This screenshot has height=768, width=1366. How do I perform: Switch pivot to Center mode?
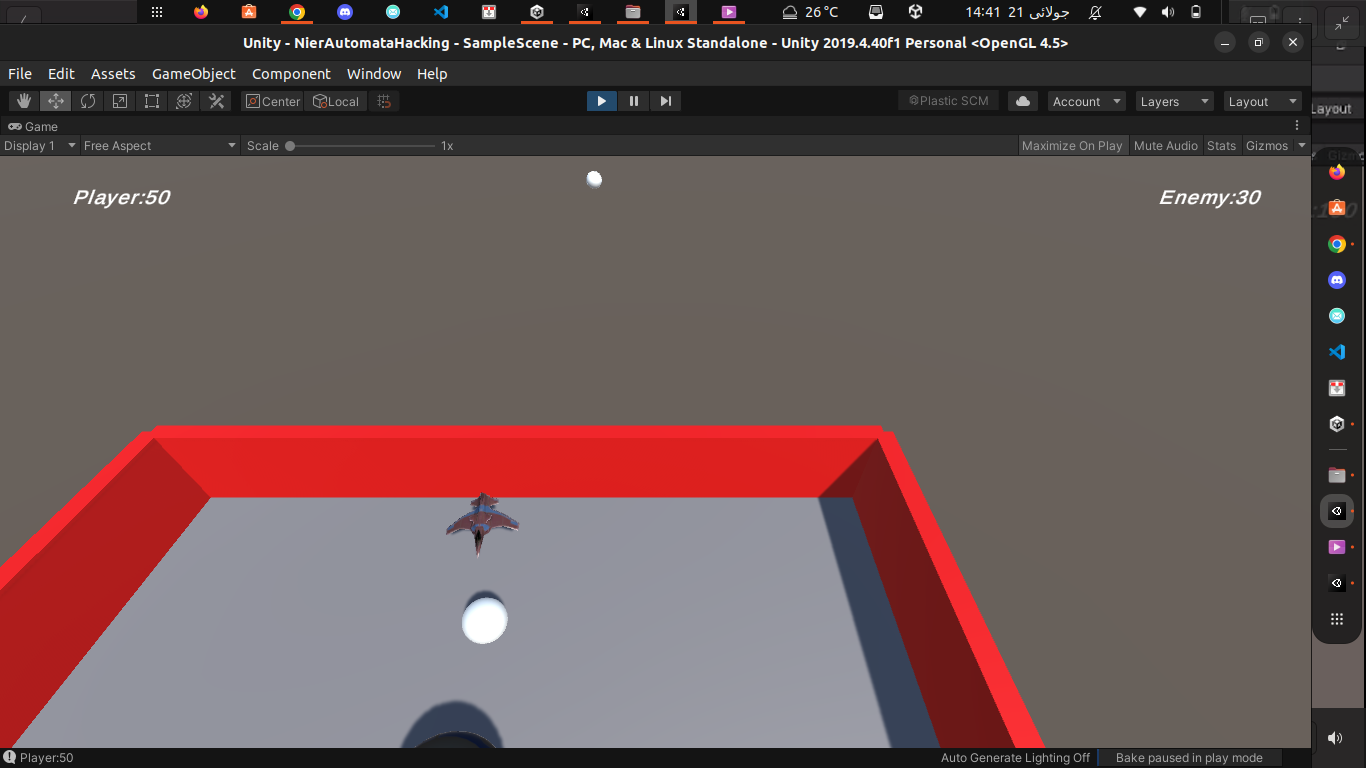272,100
